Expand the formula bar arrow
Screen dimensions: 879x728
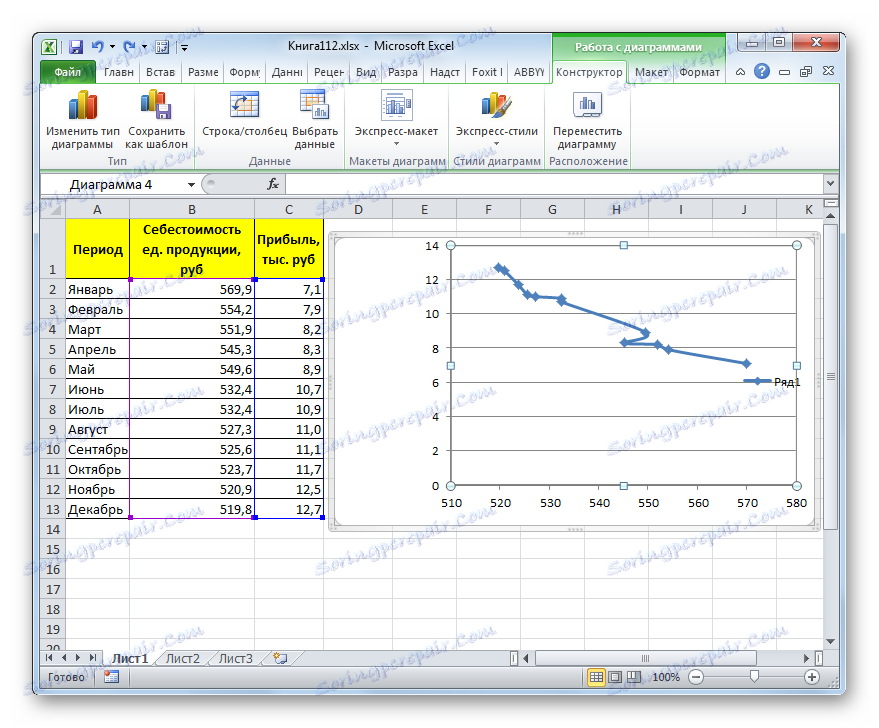tap(830, 183)
